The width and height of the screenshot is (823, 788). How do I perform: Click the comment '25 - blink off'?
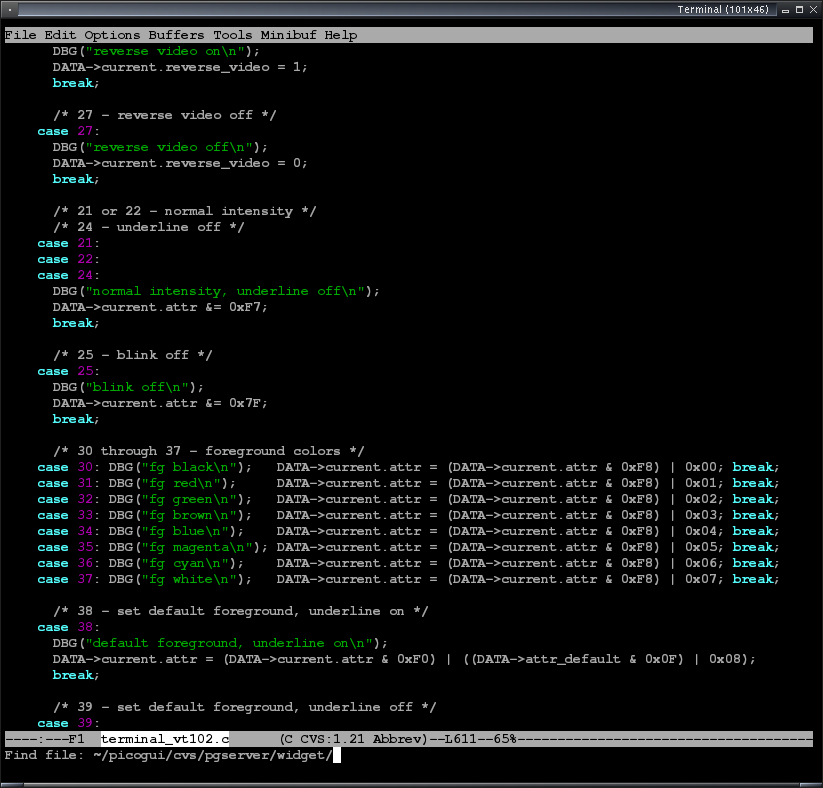click(x=133, y=355)
